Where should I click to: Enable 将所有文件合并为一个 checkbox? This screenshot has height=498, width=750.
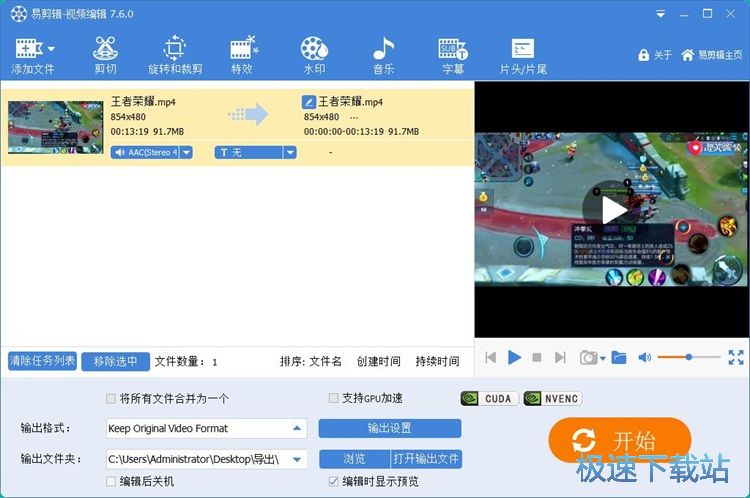click(x=111, y=398)
